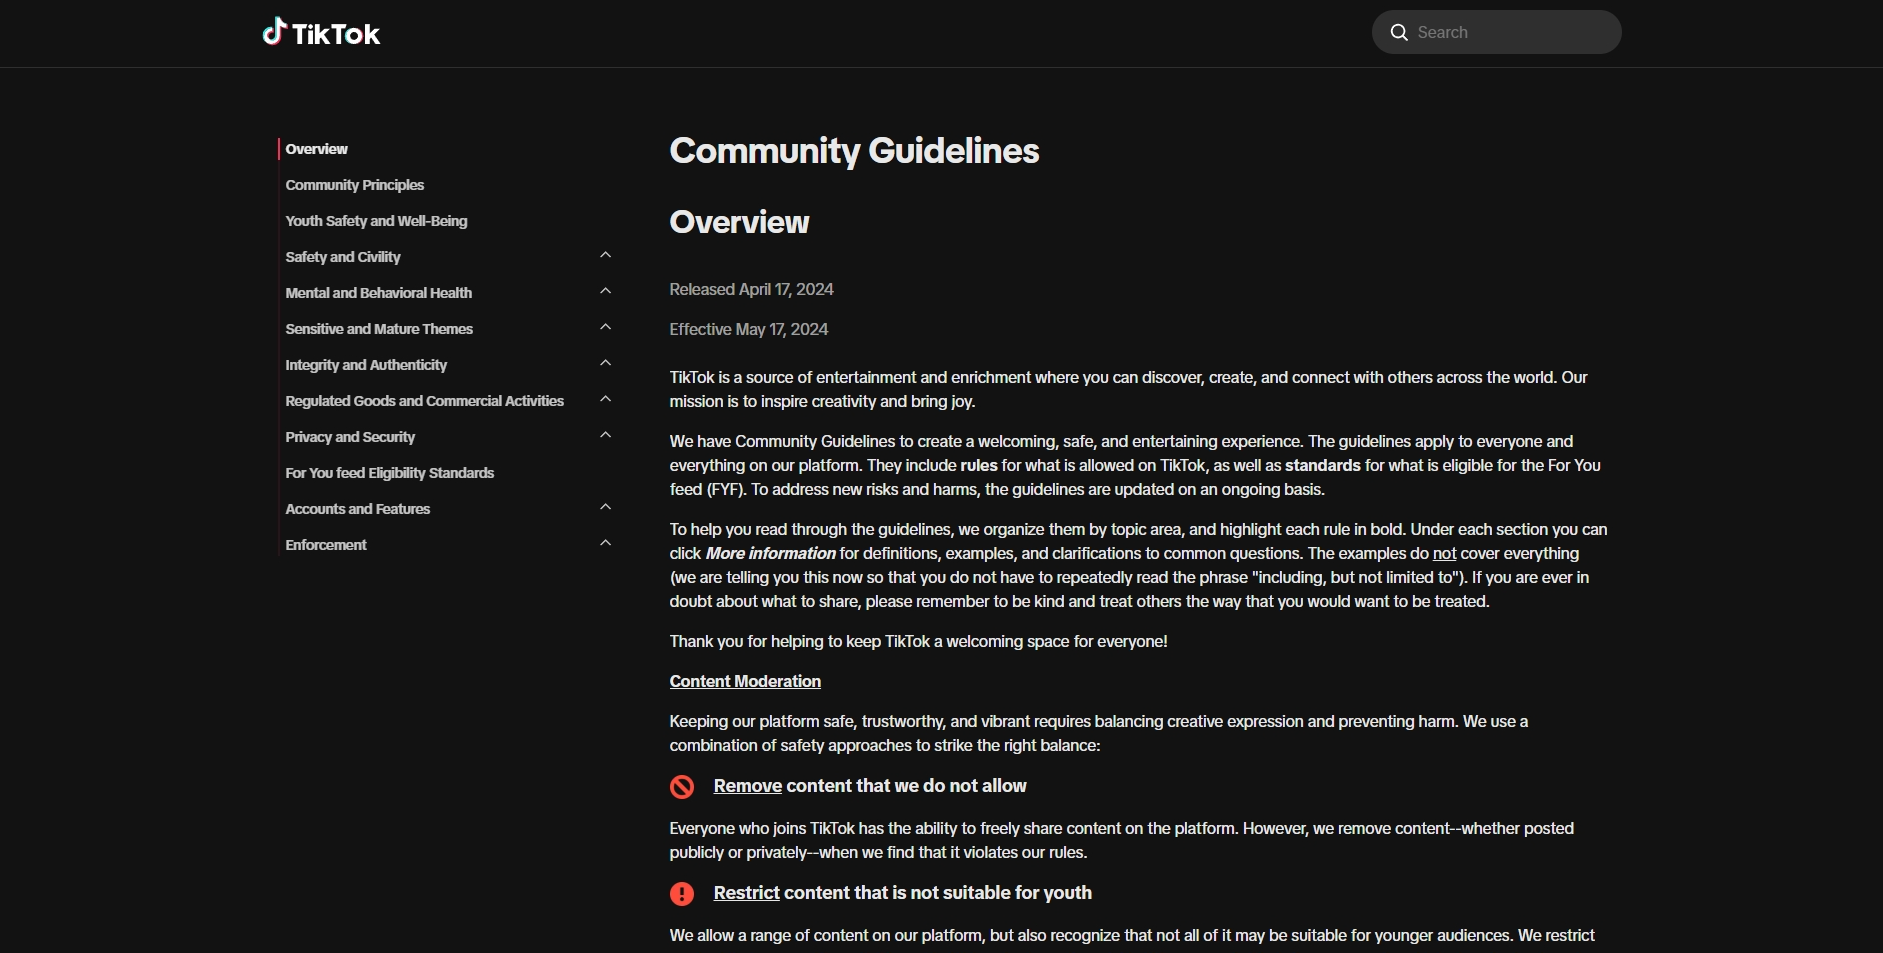Expand Sensitive and Mature Themes chevron
The height and width of the screenshot is (953, 1883).
pyautogui.click(x=605, y=328)
